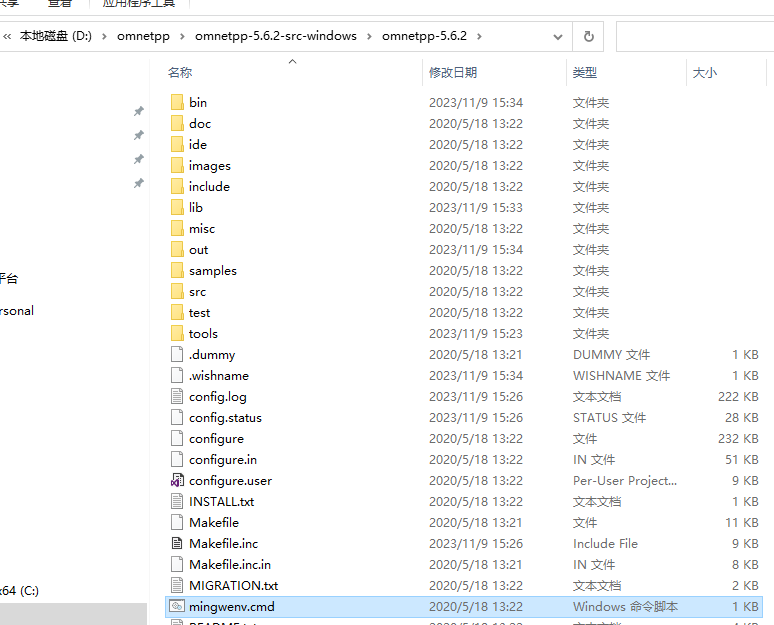Image resolution: width=774 pixels, height=625 pixels.
Task: Click the Makefile.inc file icon
Action: point(177,543)
